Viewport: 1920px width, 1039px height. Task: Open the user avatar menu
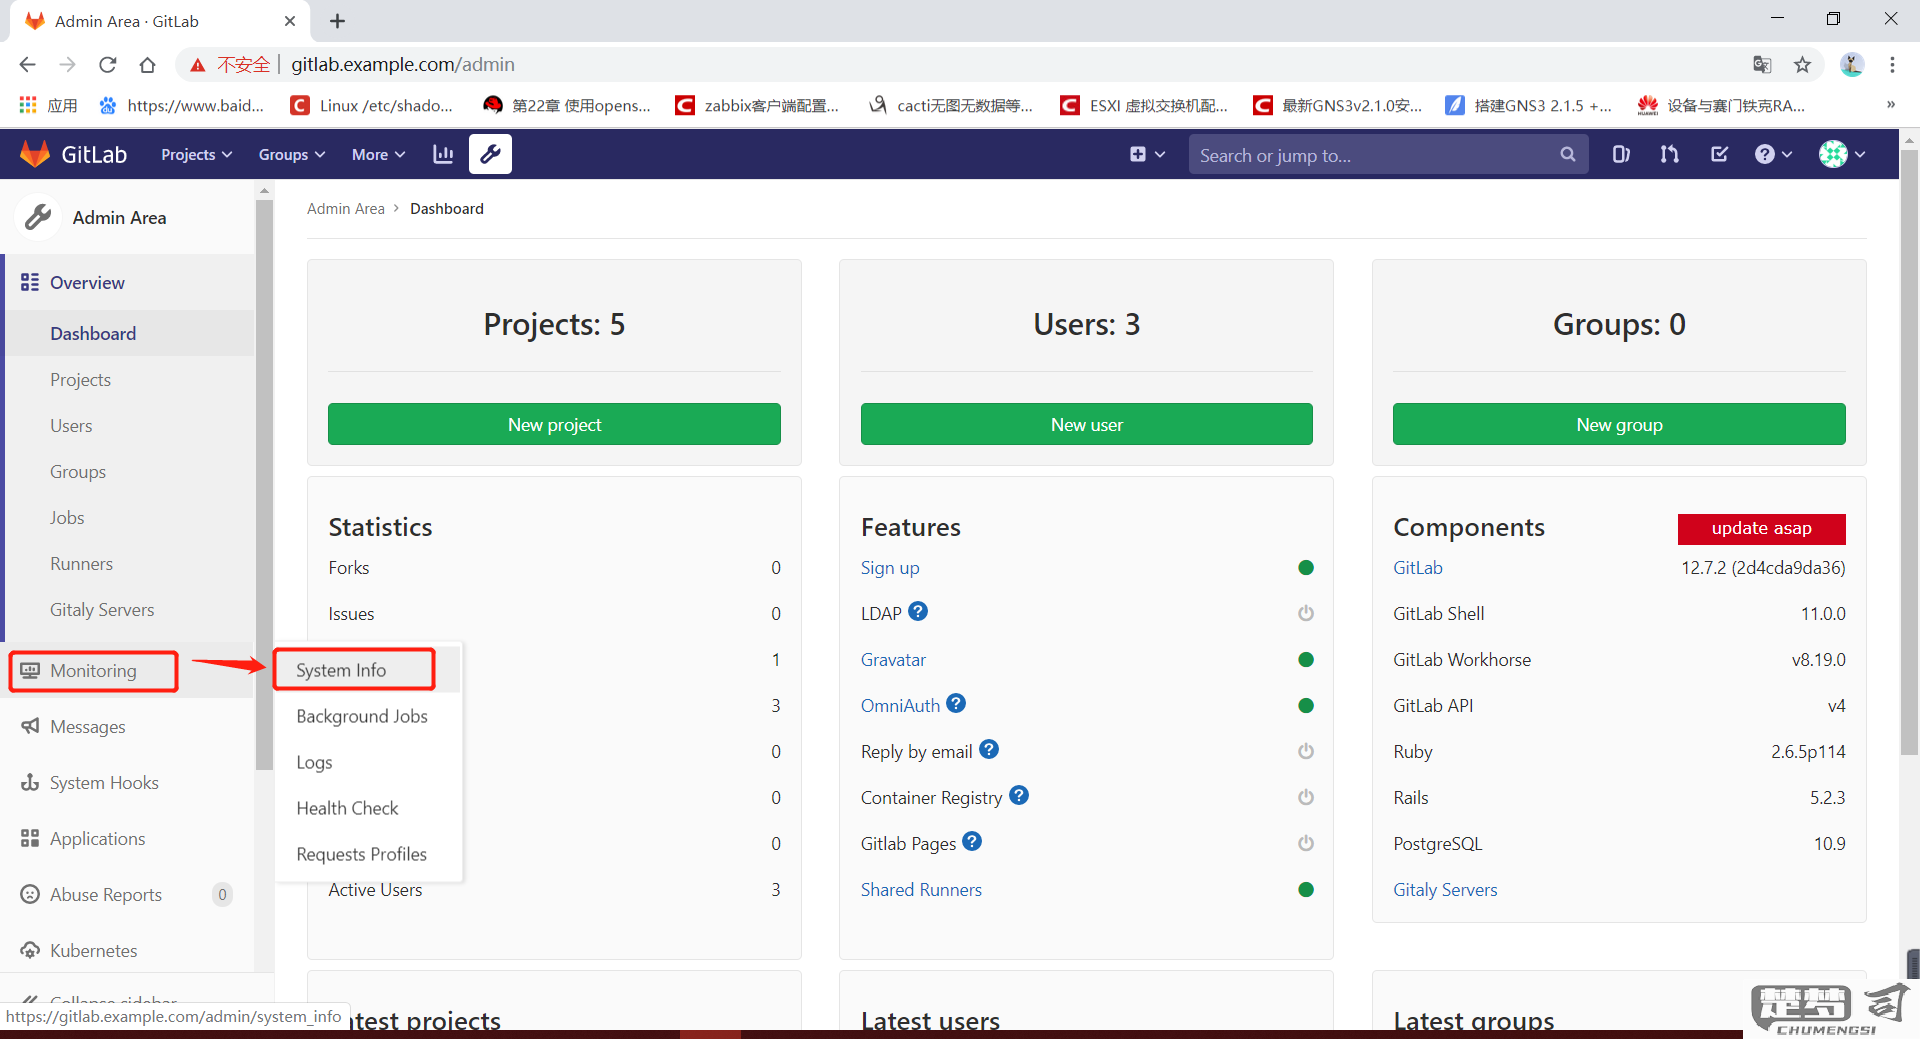coord(1841,154)
